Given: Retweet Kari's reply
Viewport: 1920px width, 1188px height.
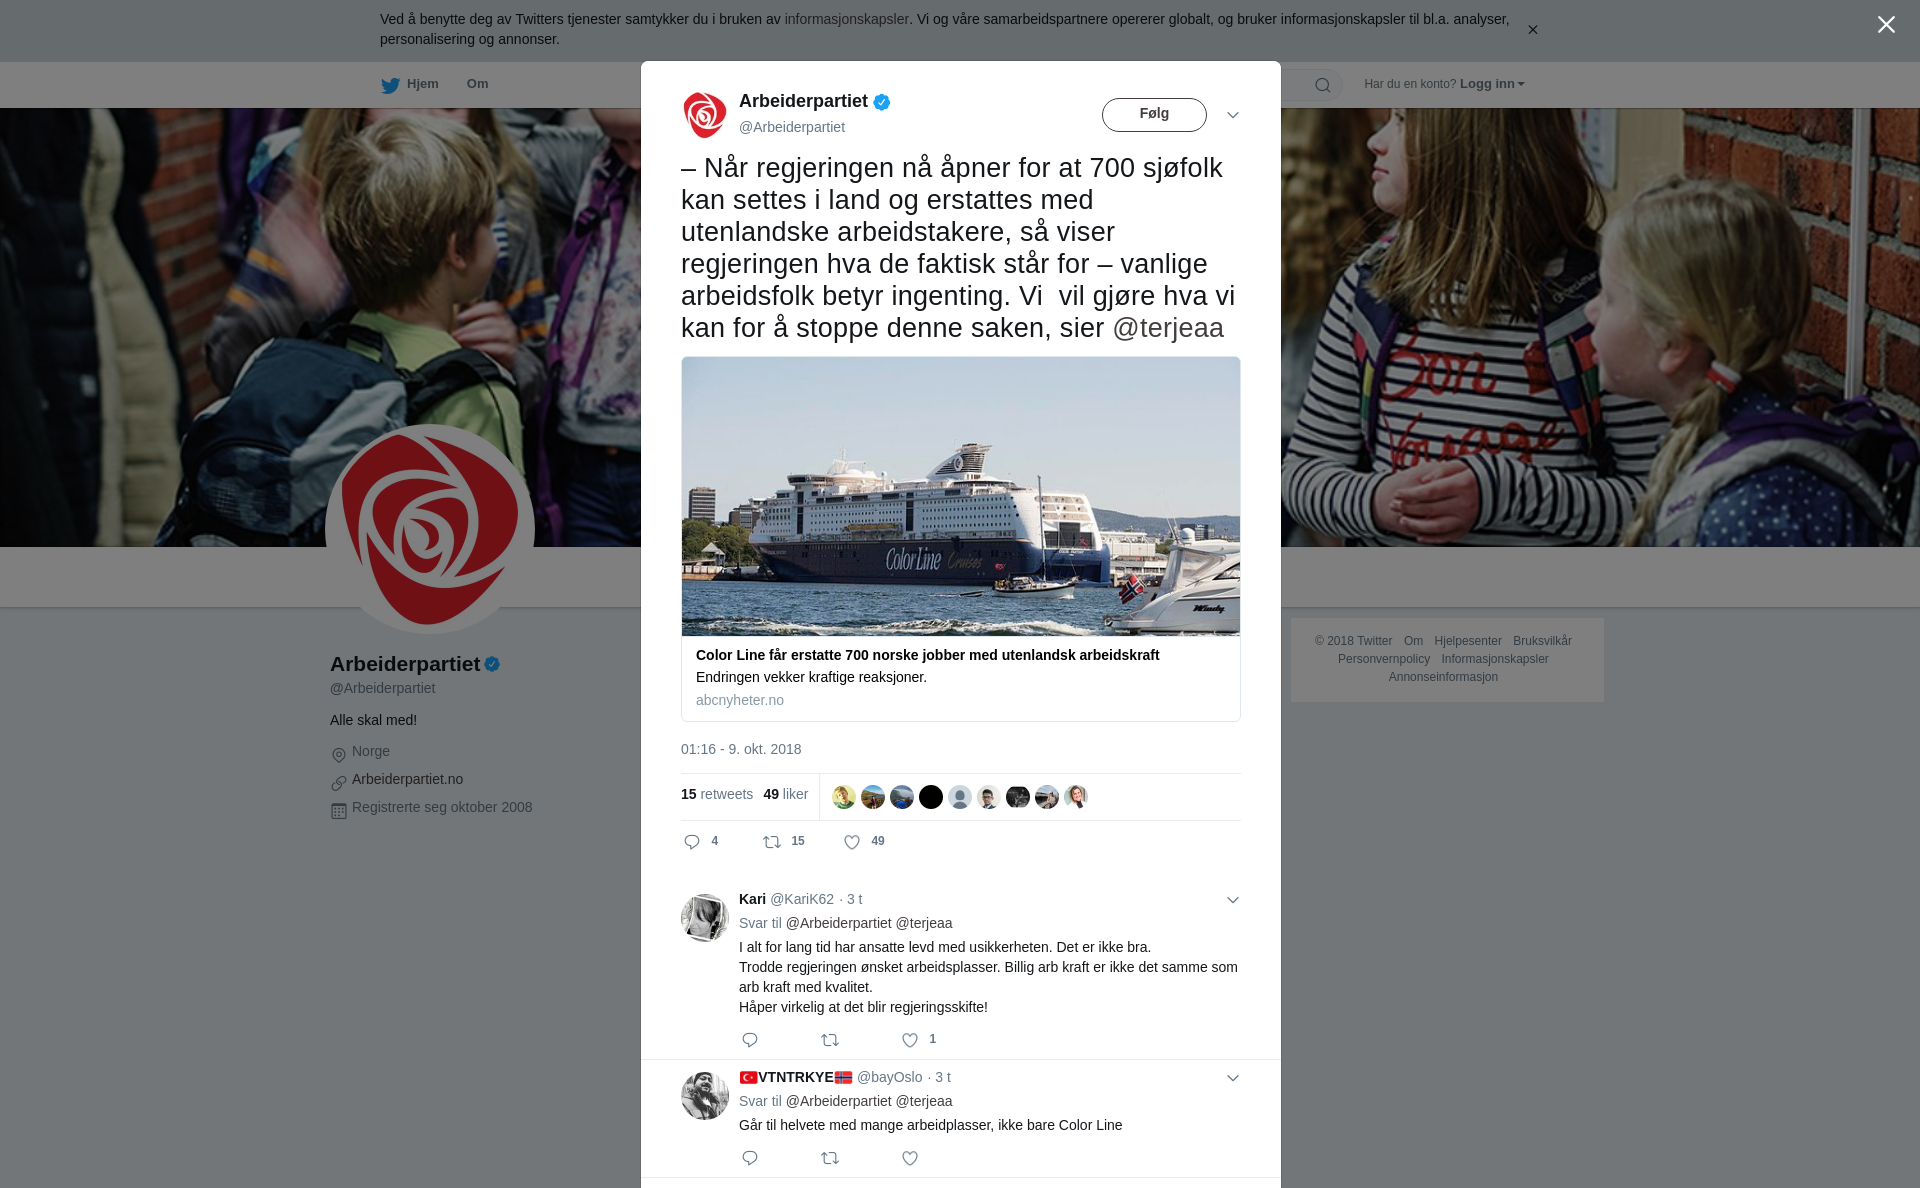Looking at the screenshot, I should pyautogui.click(x=830, y=1040).
